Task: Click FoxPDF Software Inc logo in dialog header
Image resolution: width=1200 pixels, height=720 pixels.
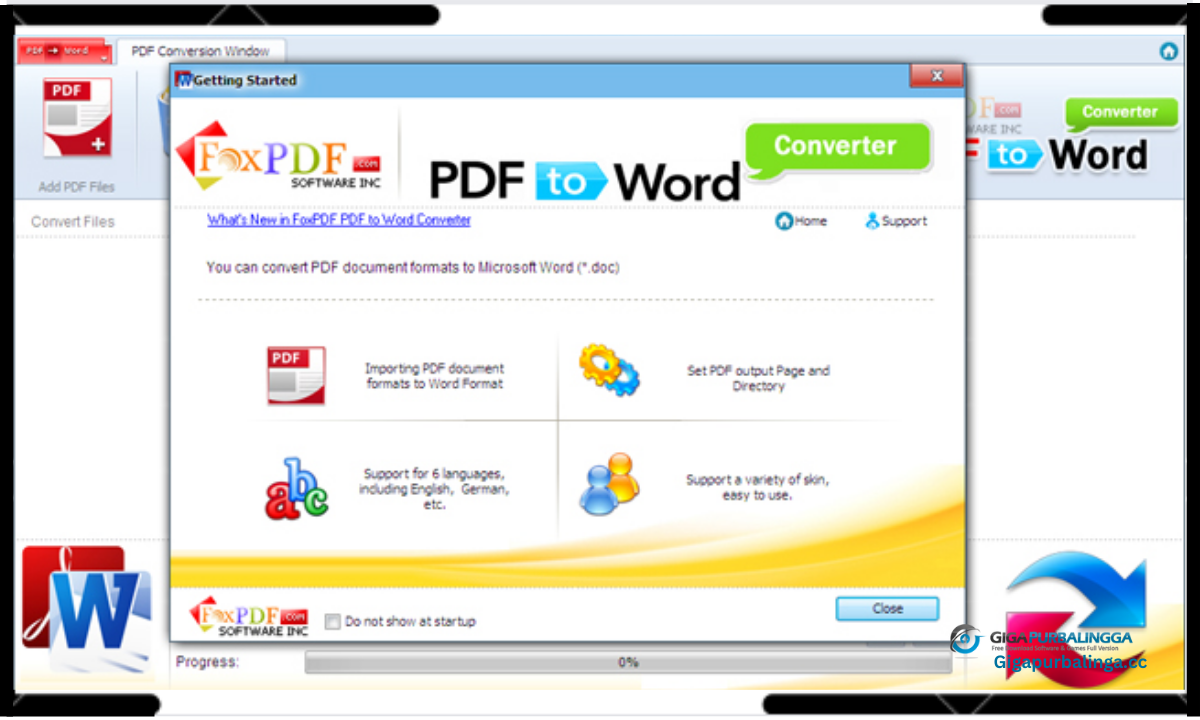Action: (278, 156)
